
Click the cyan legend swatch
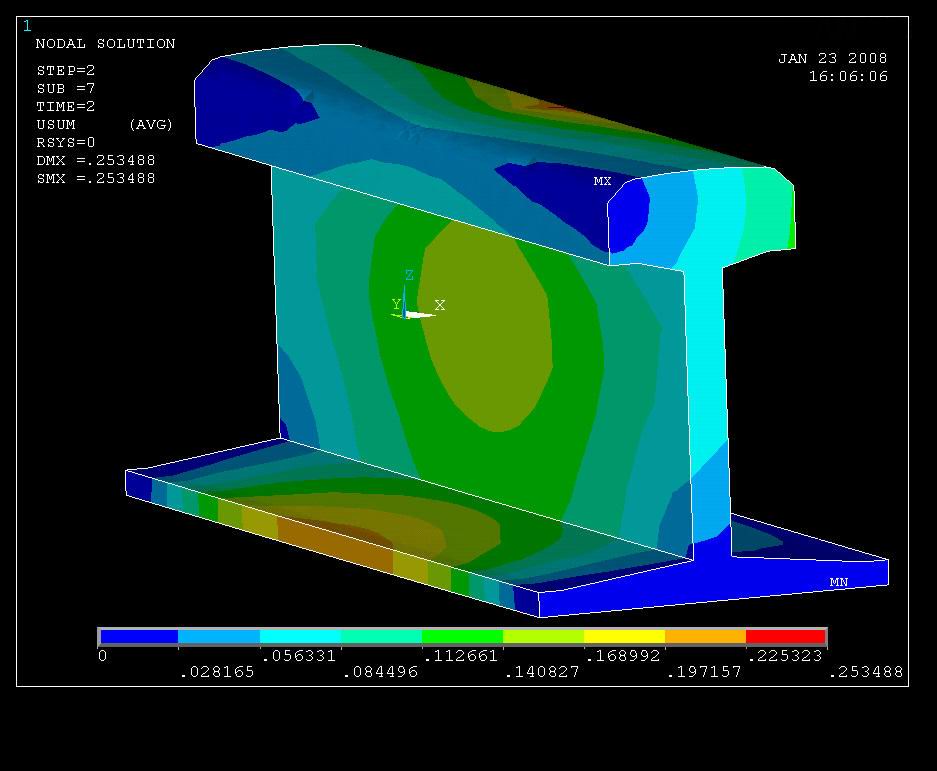[301, 637]
